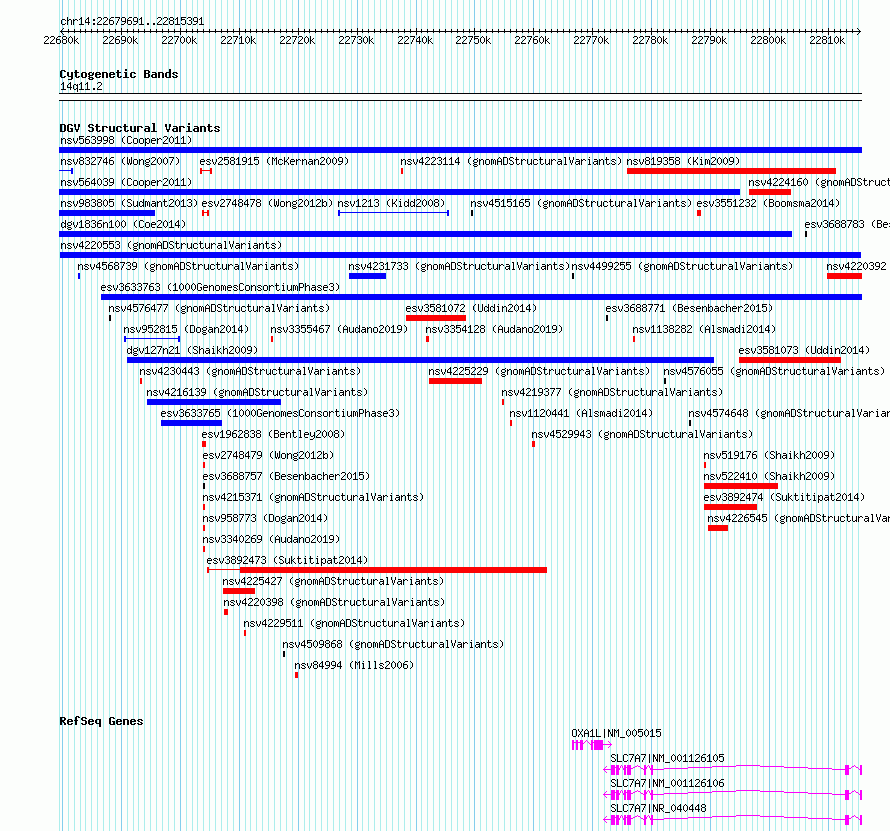This screenshot has height=831, width=890.
Task: Click nsv832746 (Wong2007) variant label
Action: (x=120, y=161)
